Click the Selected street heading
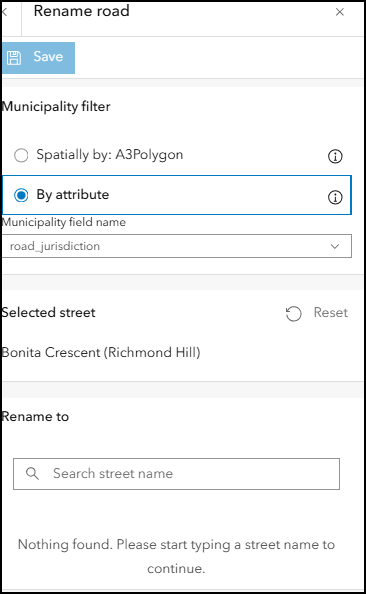 point(48,313)
